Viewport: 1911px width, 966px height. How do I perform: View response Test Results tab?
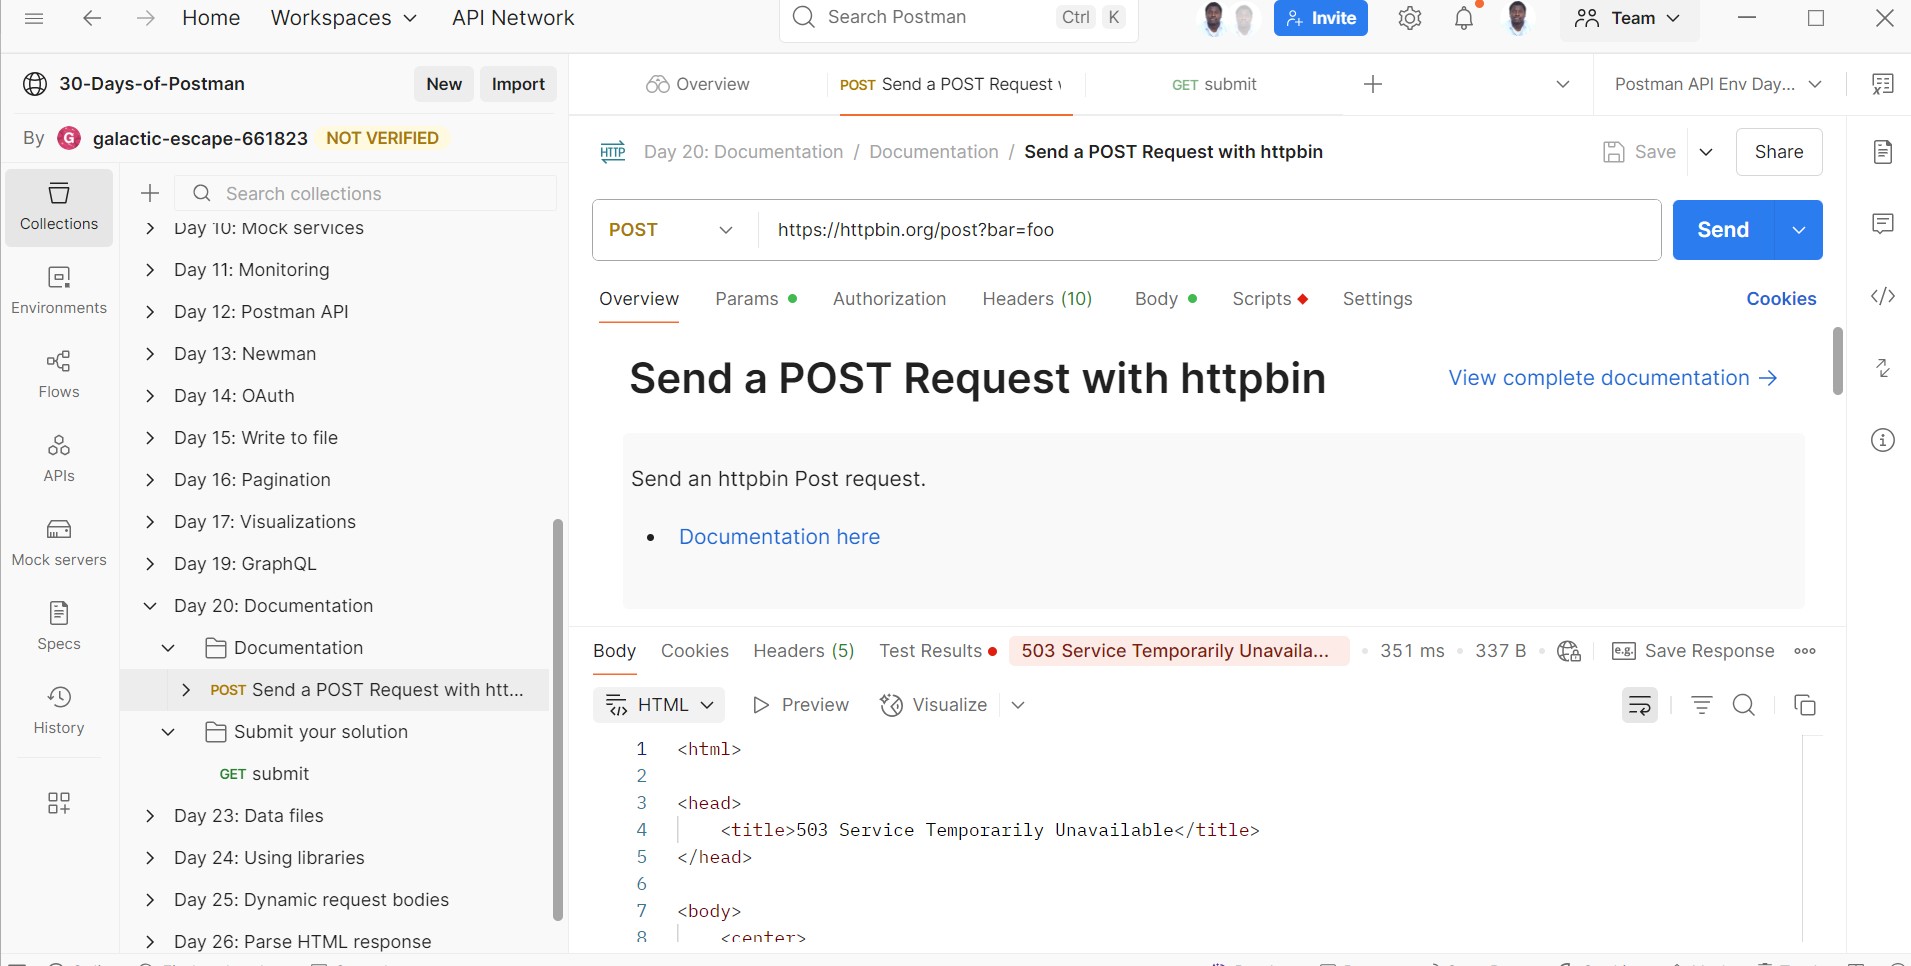click(938, 651)
